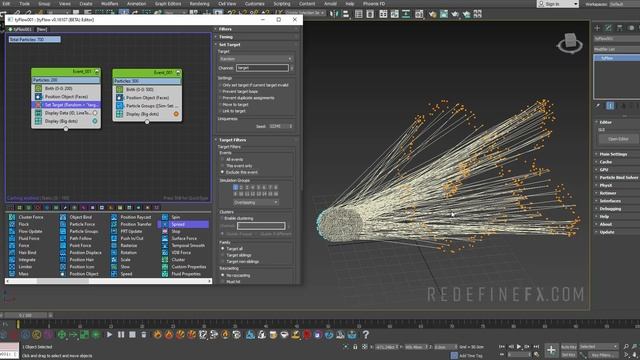This screenshot has width=640, height=360.
Task: Open the Overlapping simulation groups dropdown
Action: (256, 202)
